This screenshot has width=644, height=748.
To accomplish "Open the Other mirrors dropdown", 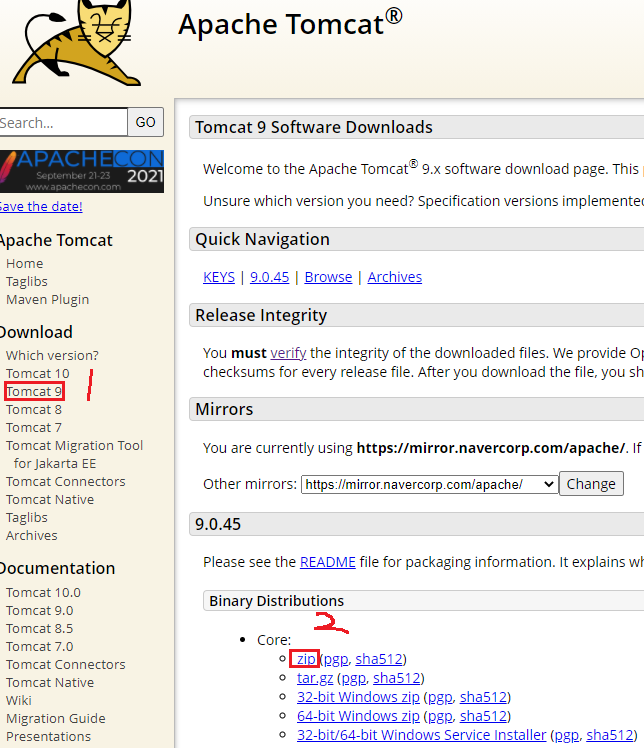I will [x=429, y=484].
